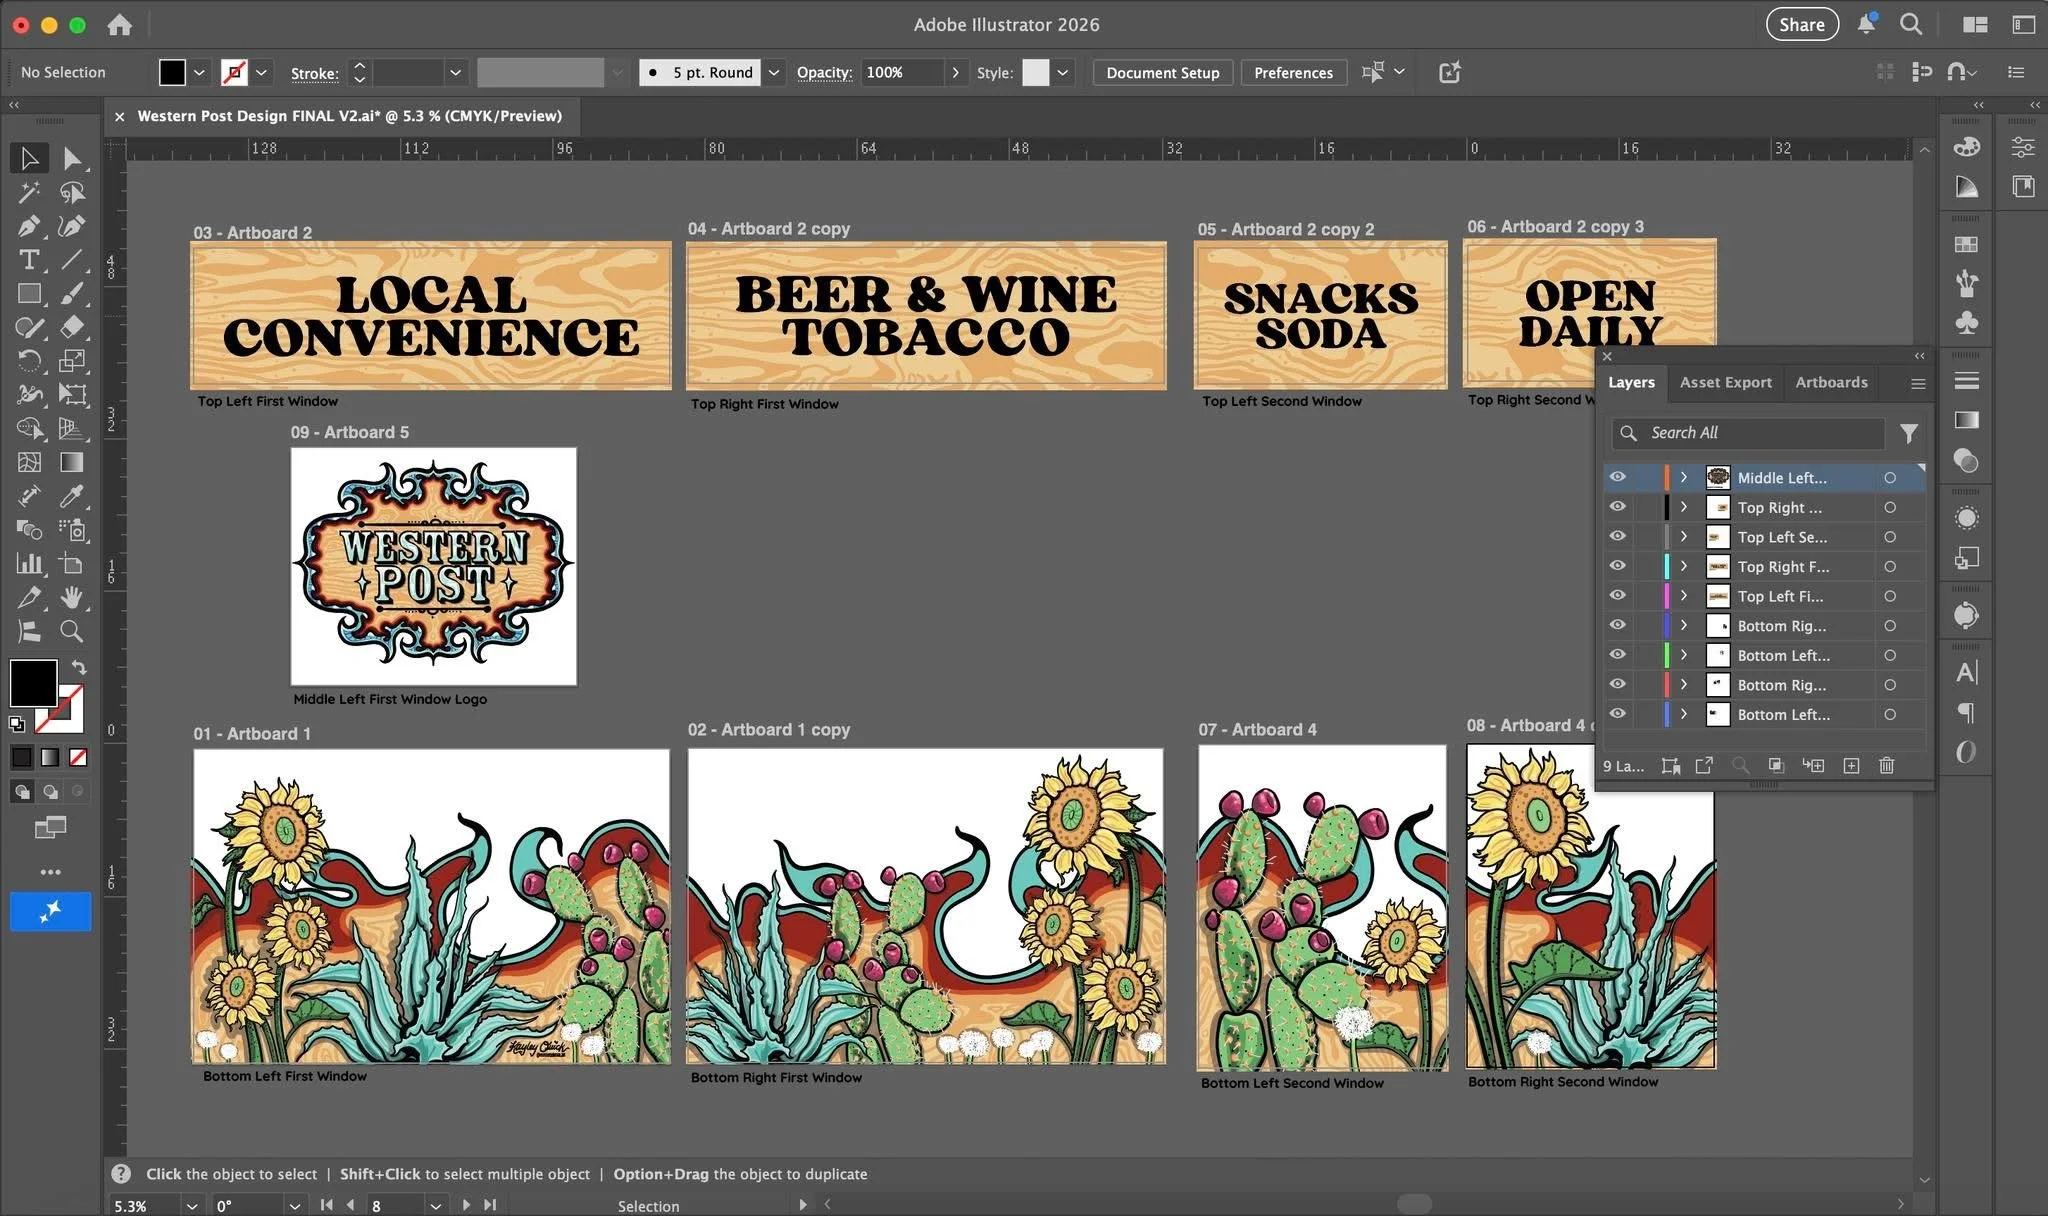Expand the Top Right F... layer
Screen dimensions: 2048x1216
click(x=1684, y=566)
